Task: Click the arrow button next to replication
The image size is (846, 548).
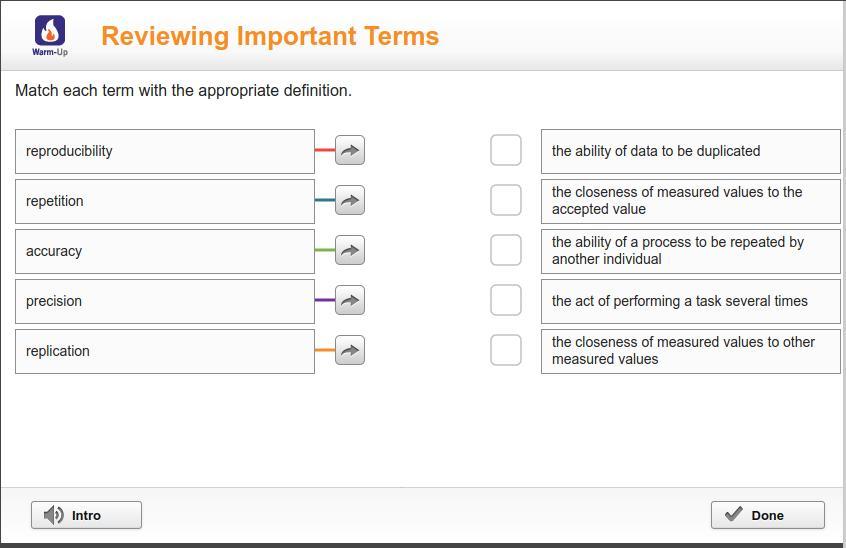Action: pos(349,351)
